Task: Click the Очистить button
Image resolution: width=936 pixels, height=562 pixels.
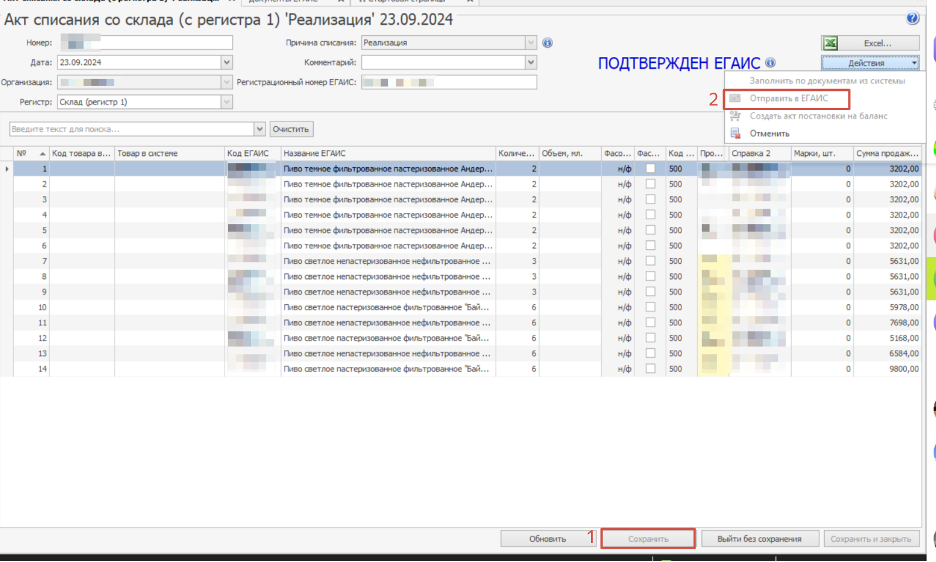Action: tap(291, 129)
